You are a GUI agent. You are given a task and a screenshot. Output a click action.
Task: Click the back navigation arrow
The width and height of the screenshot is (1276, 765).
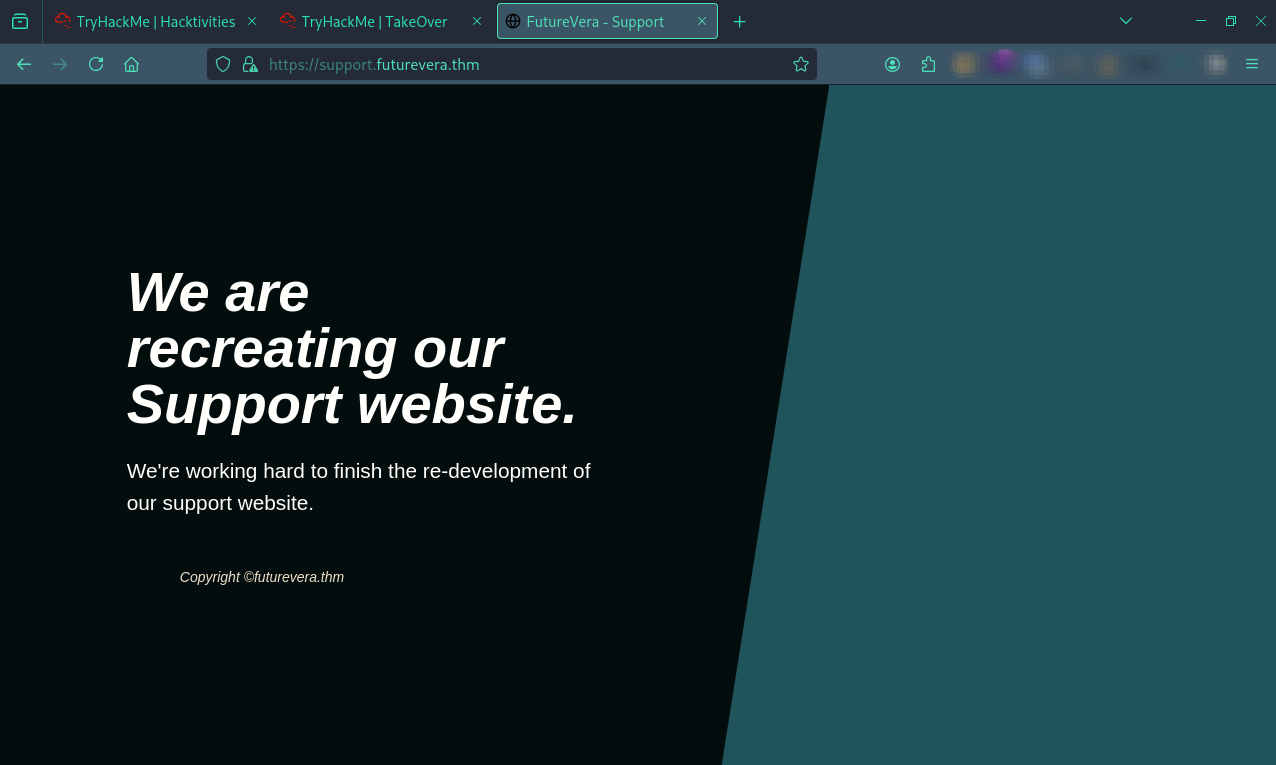pyautogui.click(x=24, y=64)
